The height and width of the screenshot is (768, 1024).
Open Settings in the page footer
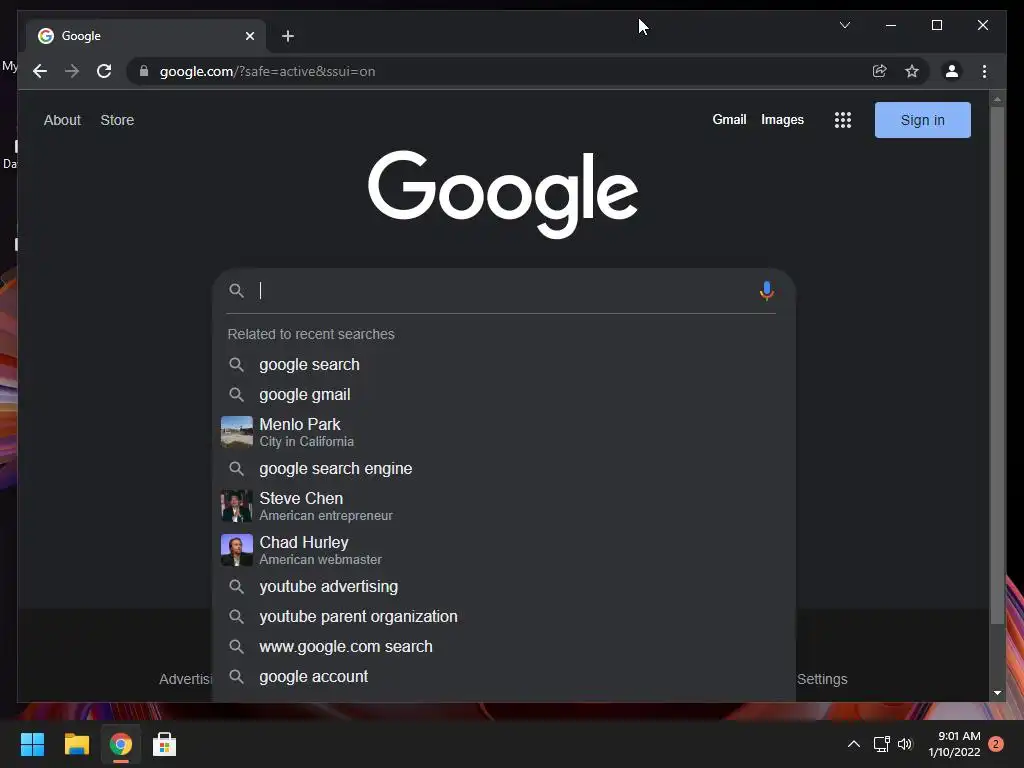pos(822,679)
